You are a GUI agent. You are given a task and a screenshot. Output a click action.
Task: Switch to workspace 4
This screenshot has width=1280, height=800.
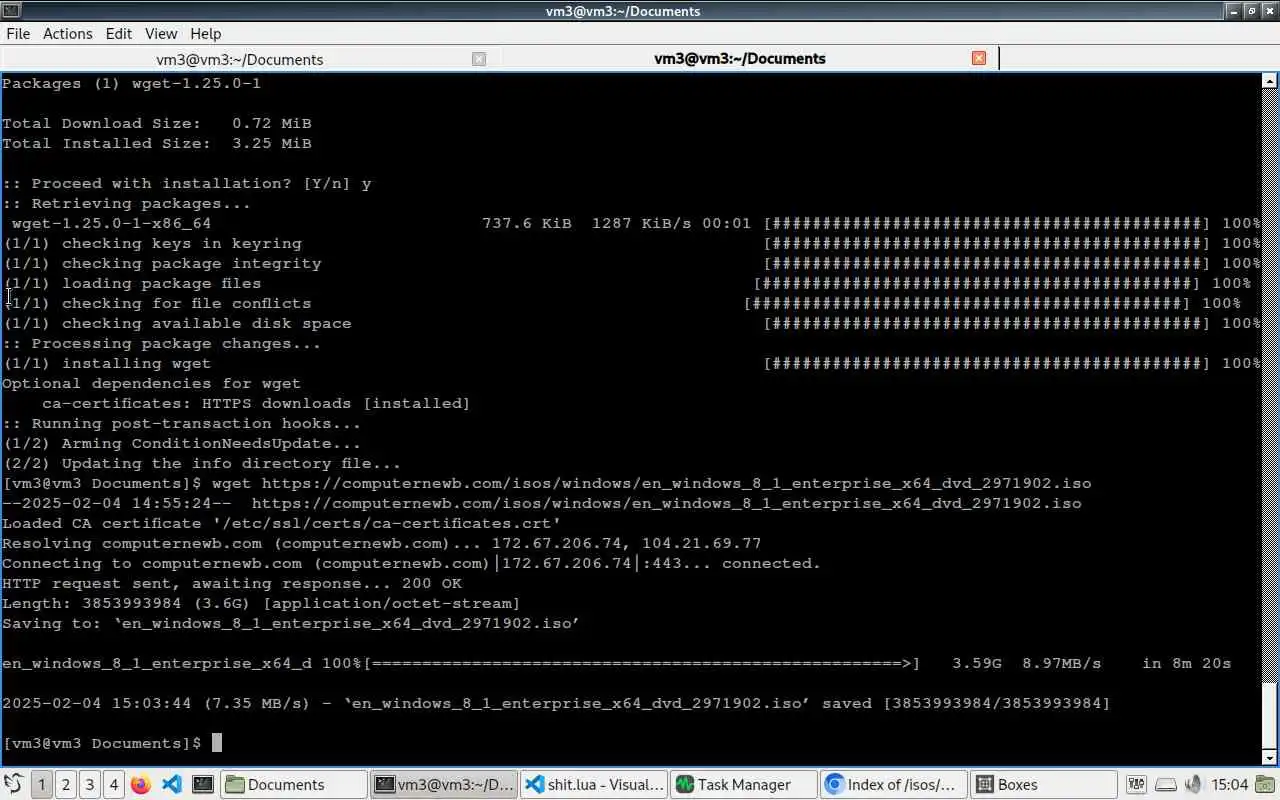pos(113,784)
